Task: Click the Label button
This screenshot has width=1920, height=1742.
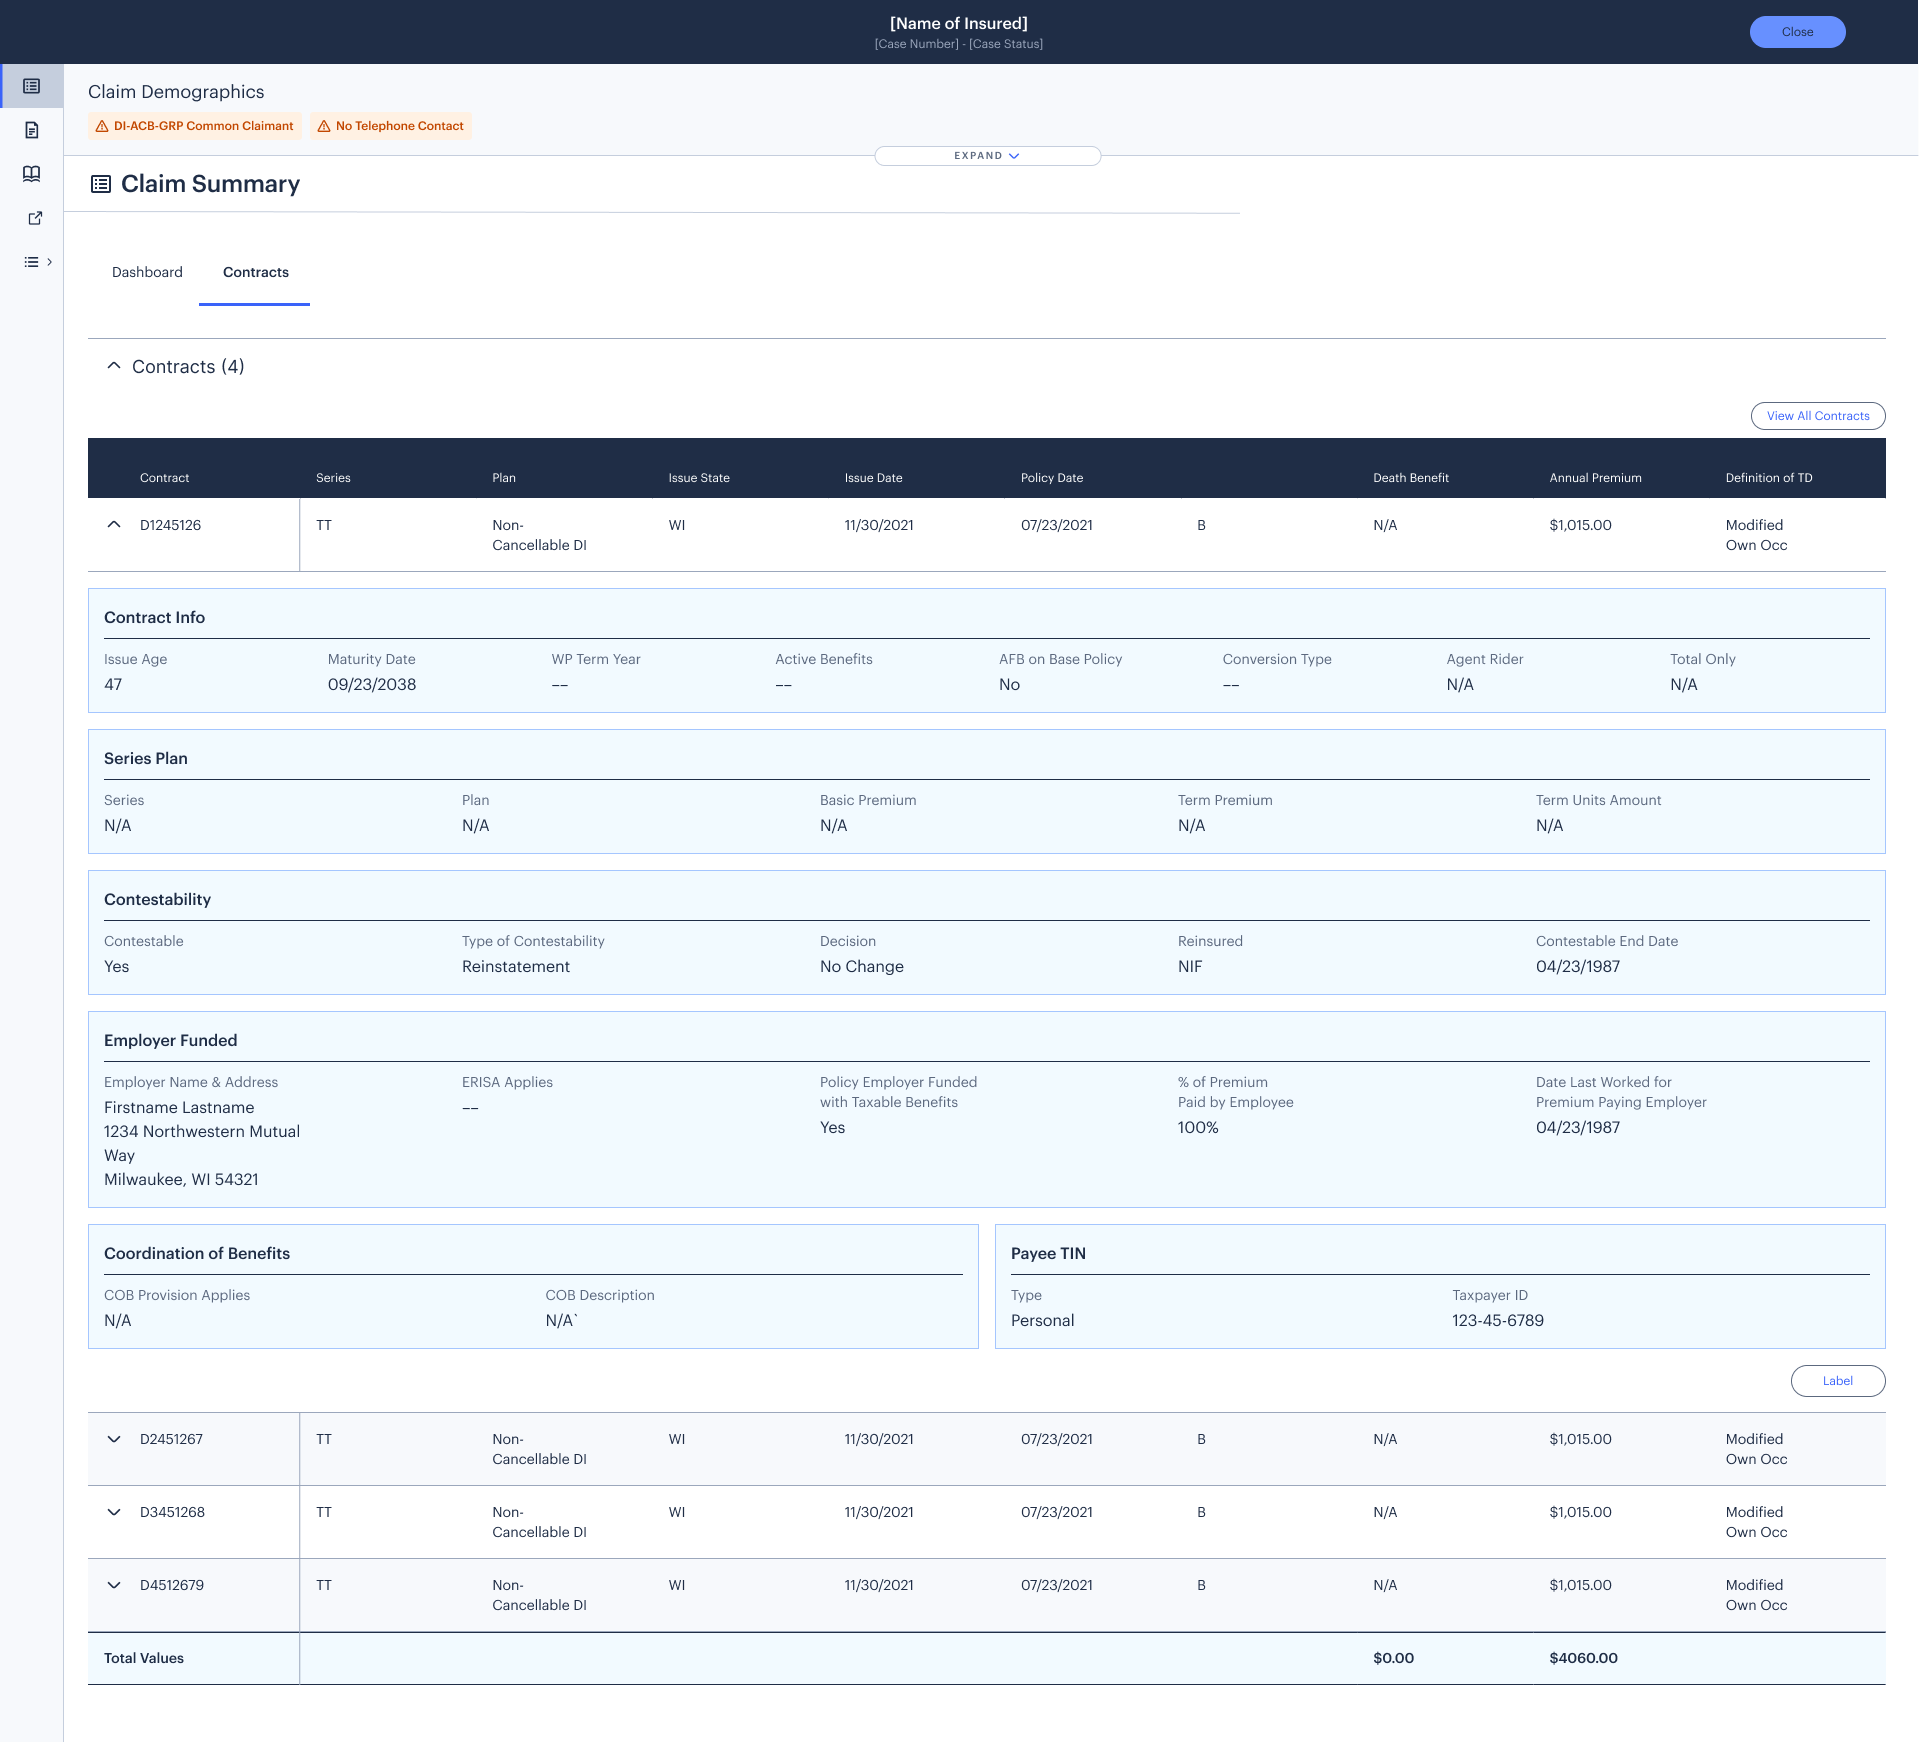Action: [x=1838, y=1381]
